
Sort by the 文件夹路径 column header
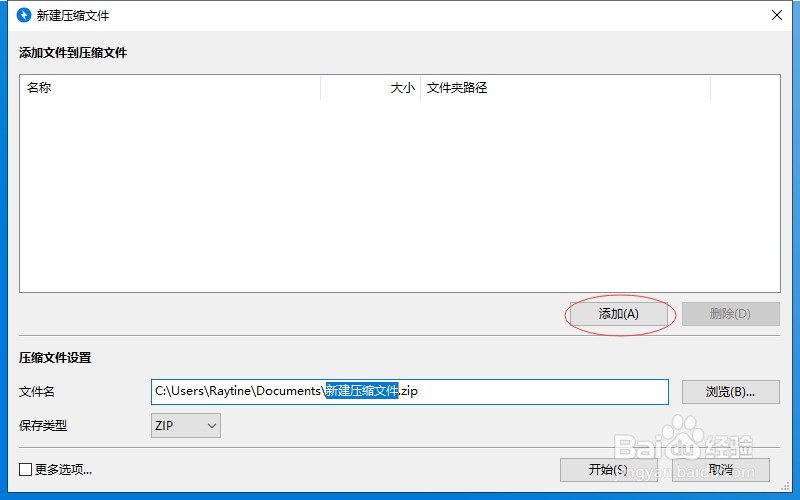click(565, 88)
